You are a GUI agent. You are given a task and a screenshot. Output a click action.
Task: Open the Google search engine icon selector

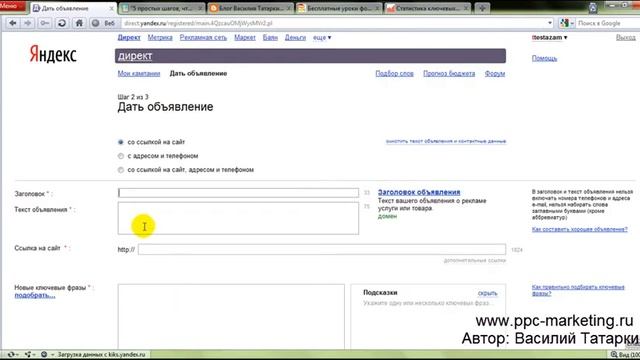567,23
